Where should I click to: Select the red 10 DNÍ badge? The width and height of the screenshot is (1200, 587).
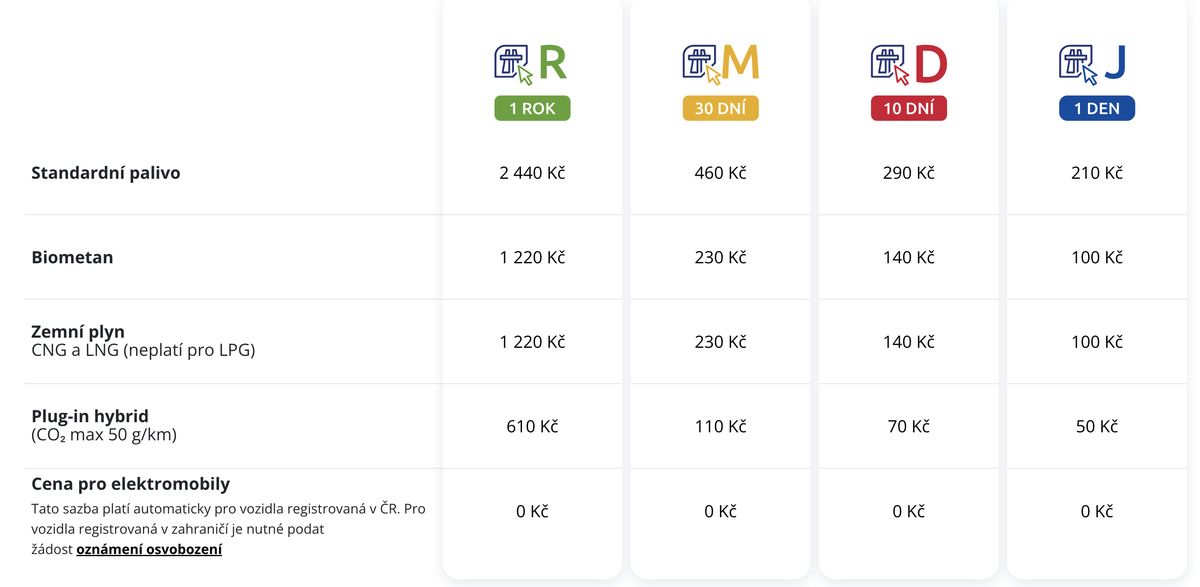[x=909, y=109]
